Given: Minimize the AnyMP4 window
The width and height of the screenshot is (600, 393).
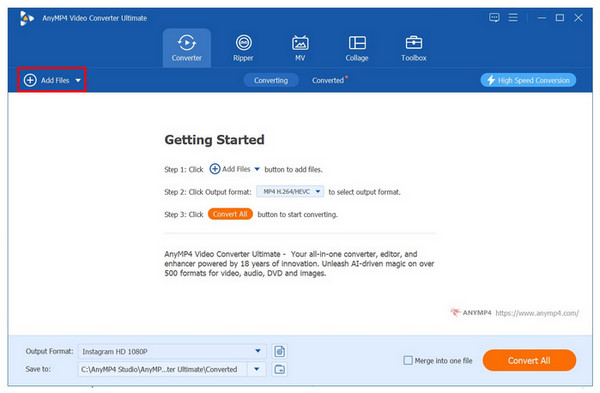Looking at the screenshot, I should point(541,18).
